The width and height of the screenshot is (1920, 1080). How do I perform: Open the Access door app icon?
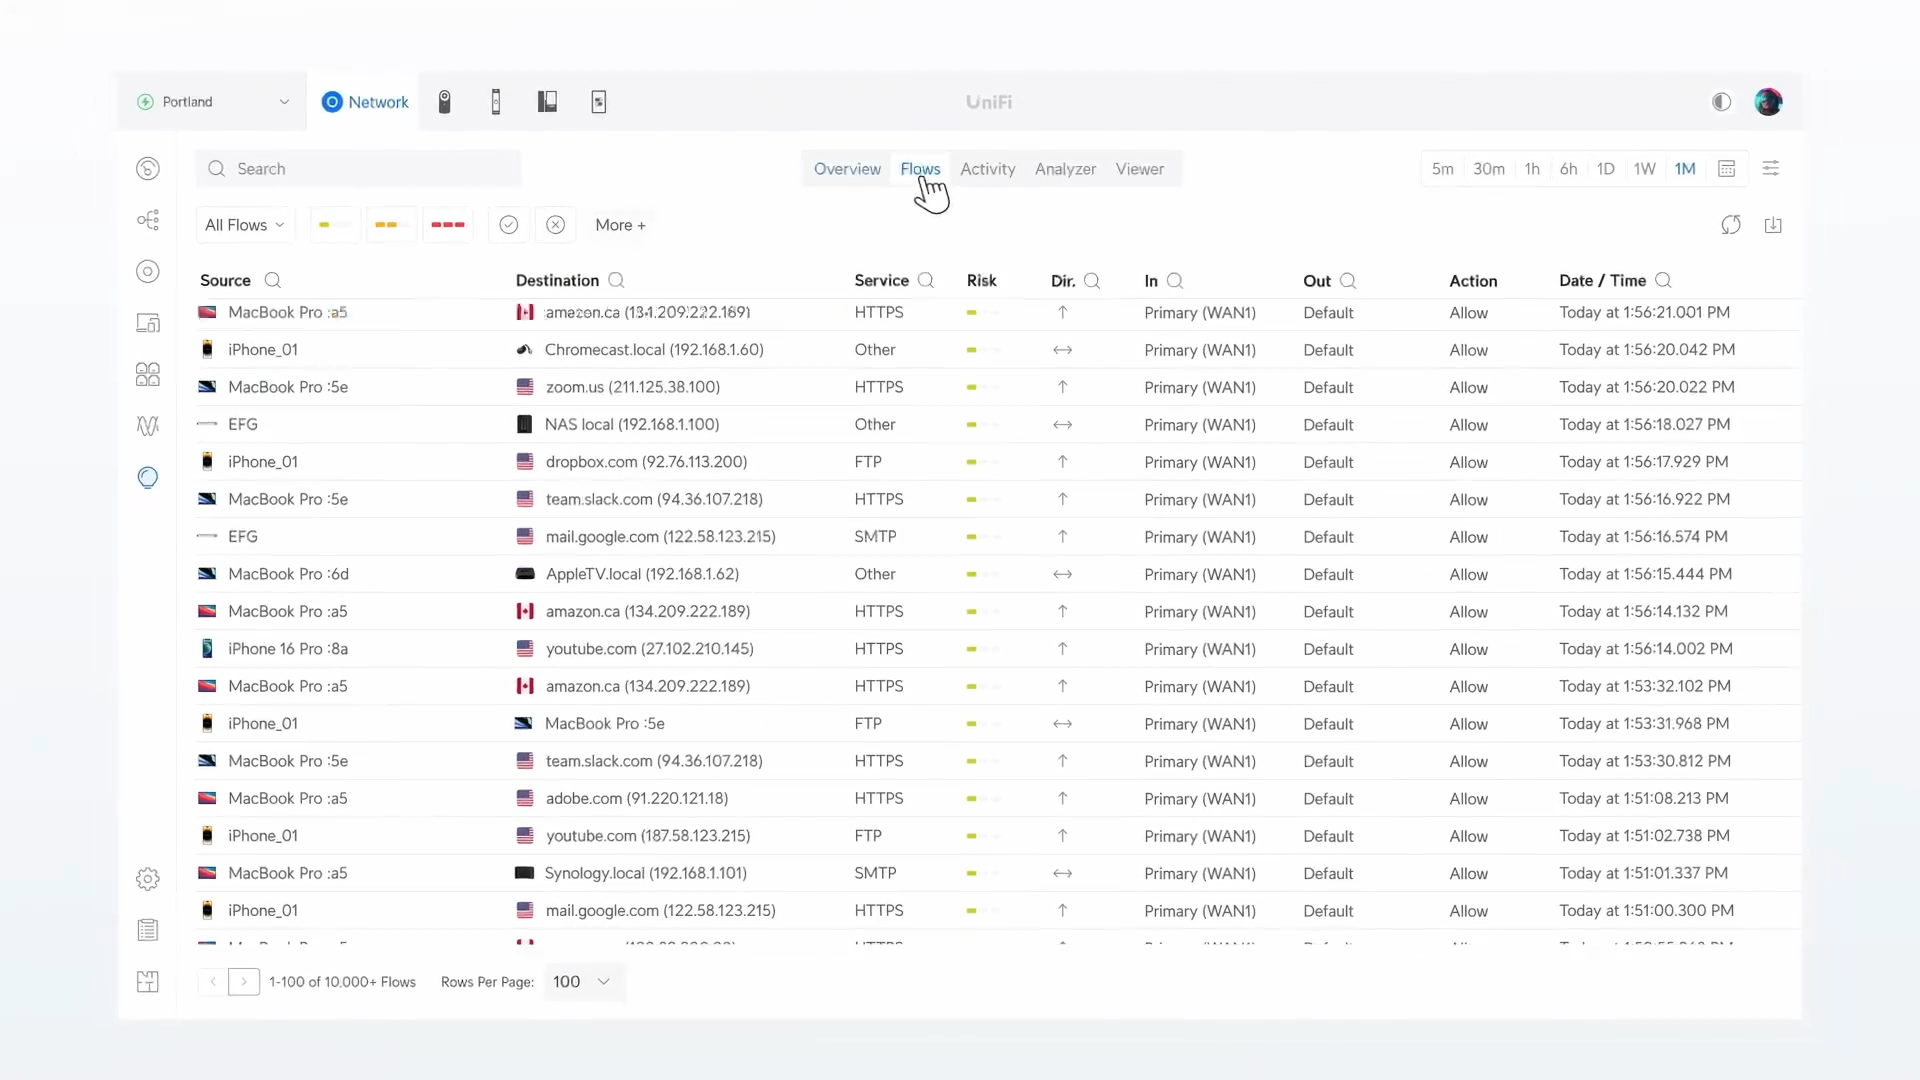pos(496,102)
